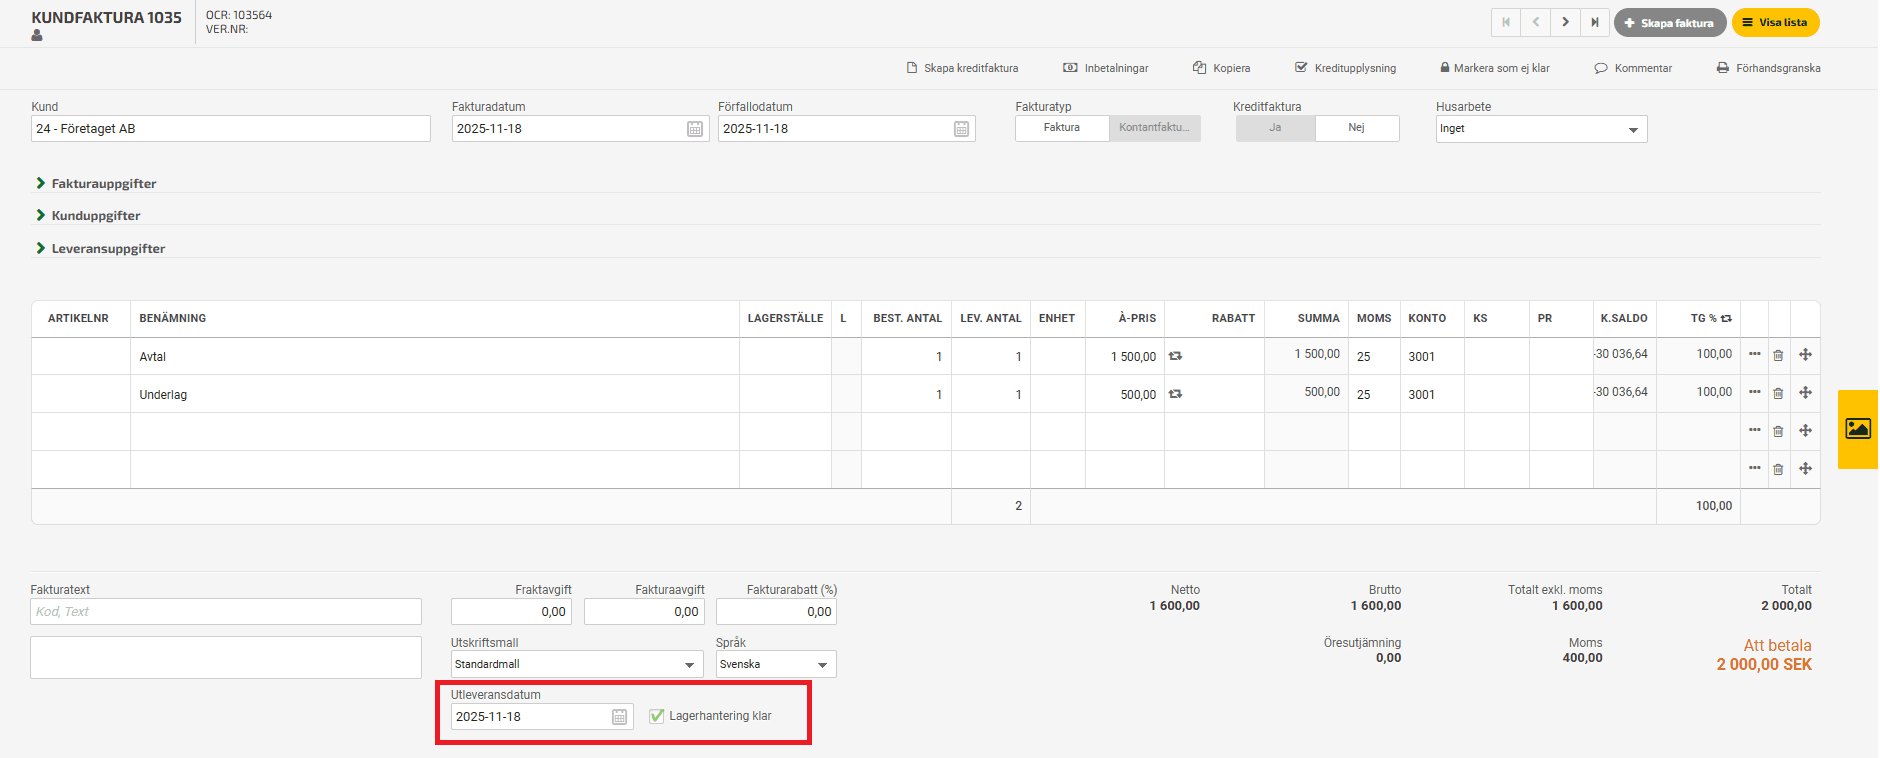Open the Utskriftsmall dropdown
The image size is (1880, 758).
click(575, 664)
